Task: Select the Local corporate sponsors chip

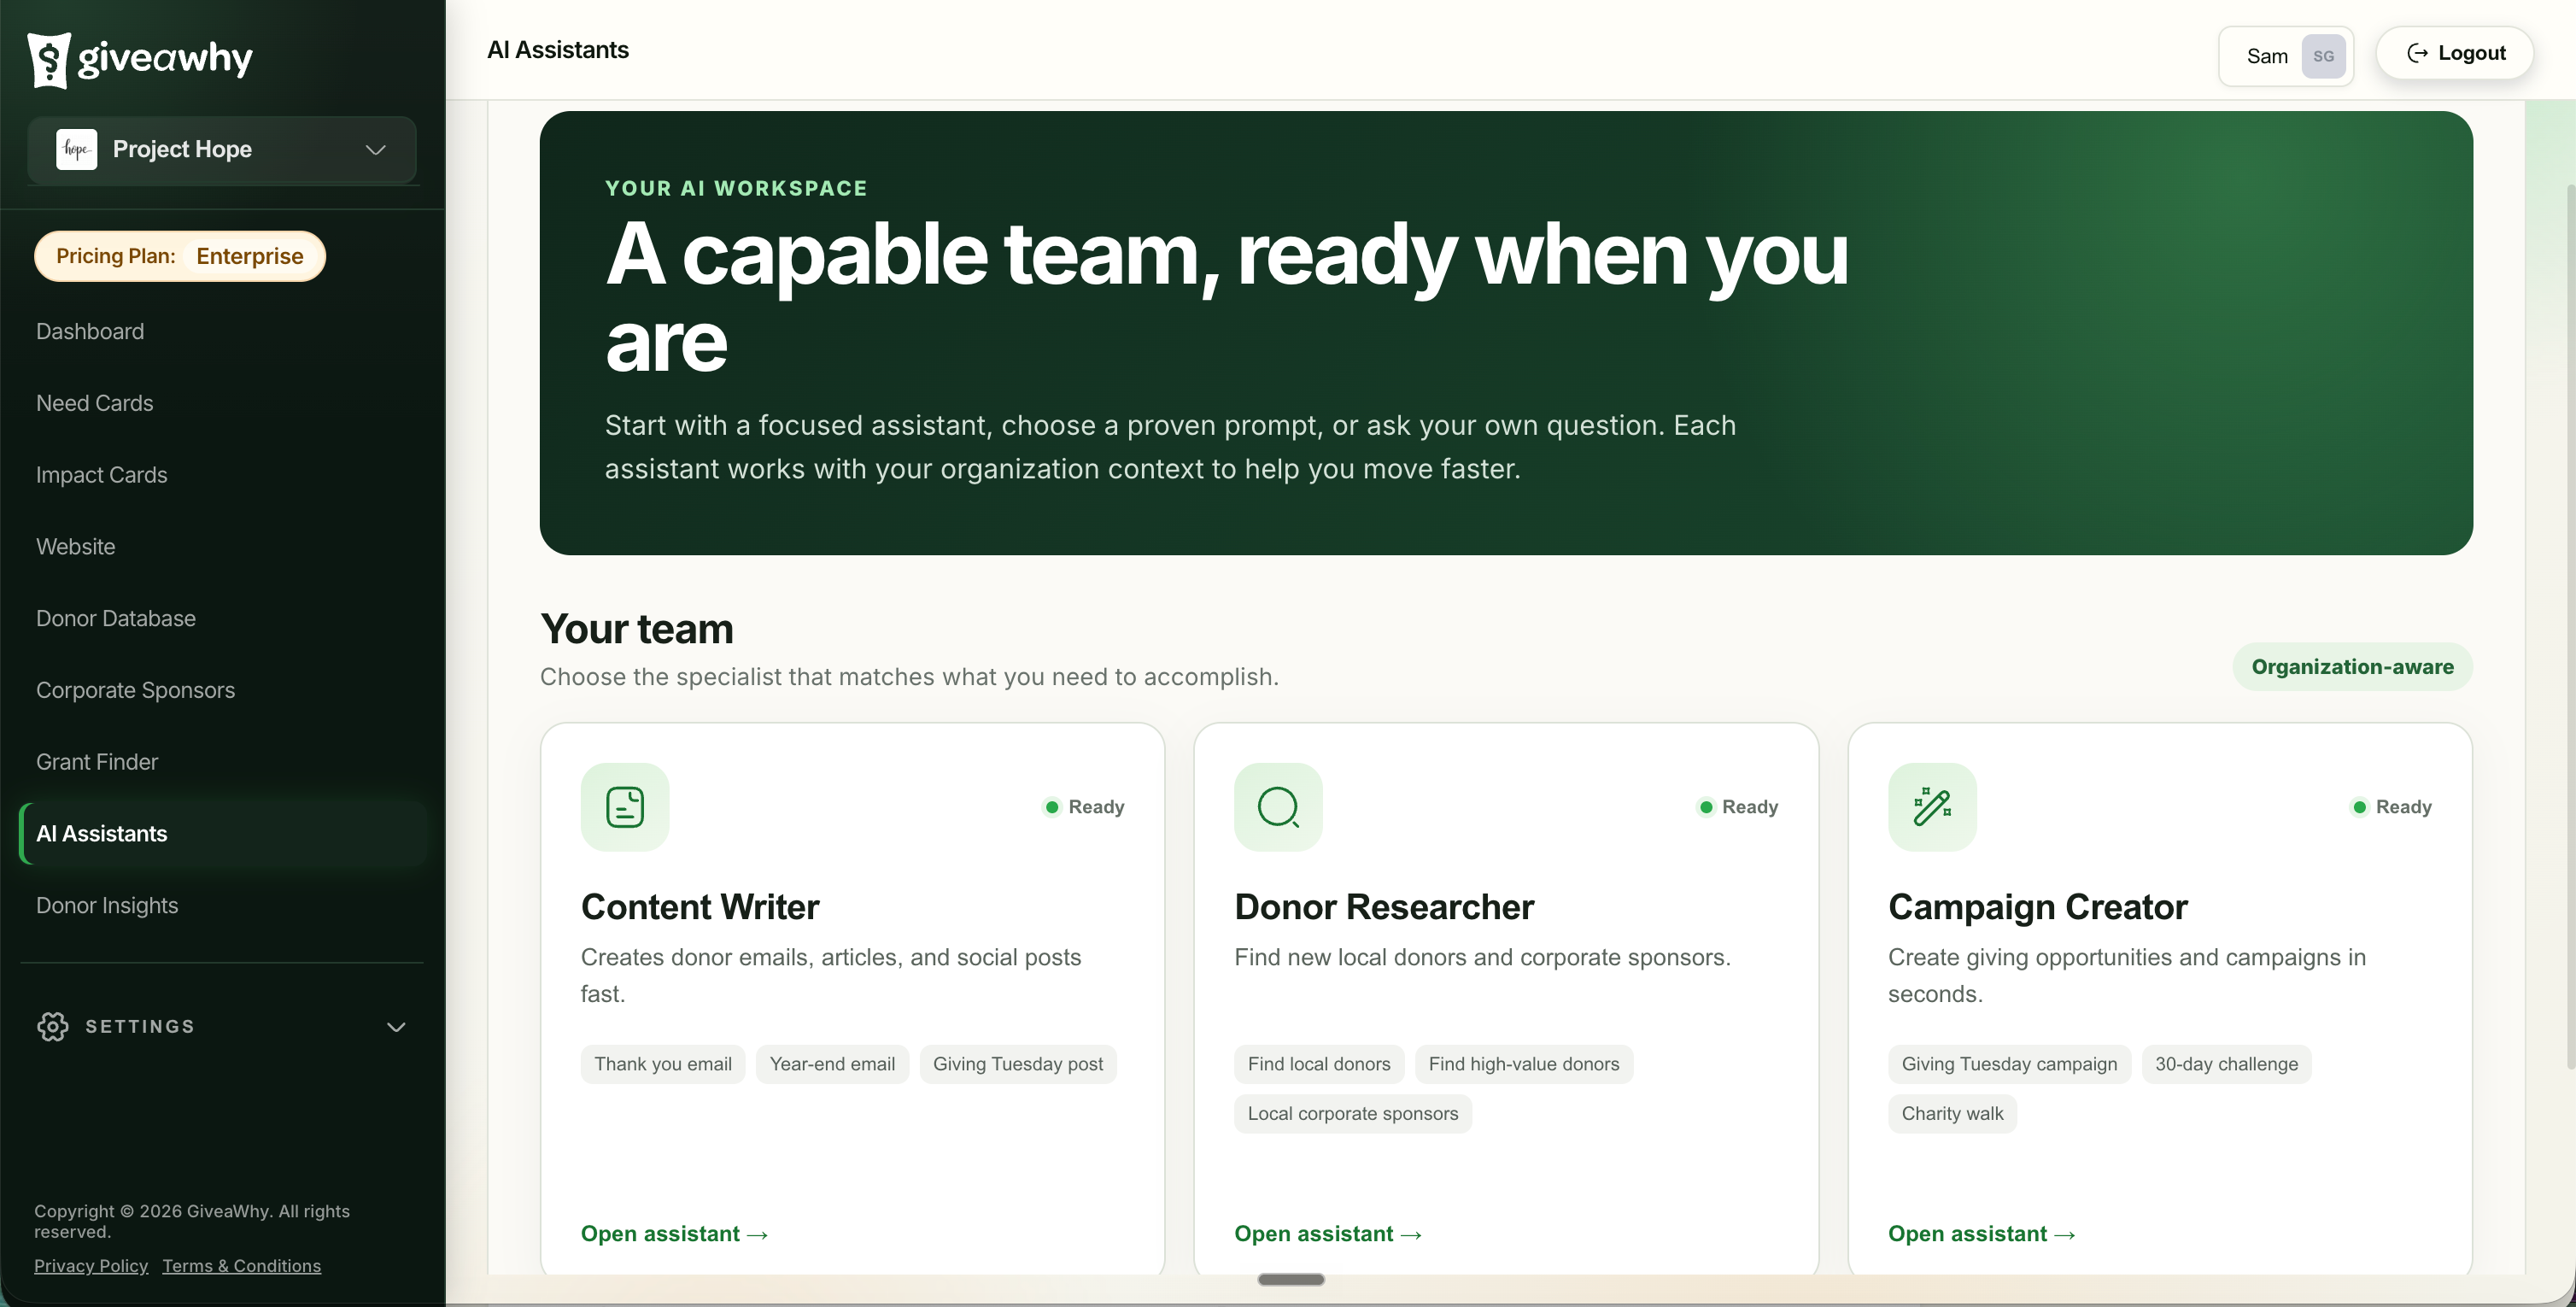Action: click(x=1353, y=1114)
